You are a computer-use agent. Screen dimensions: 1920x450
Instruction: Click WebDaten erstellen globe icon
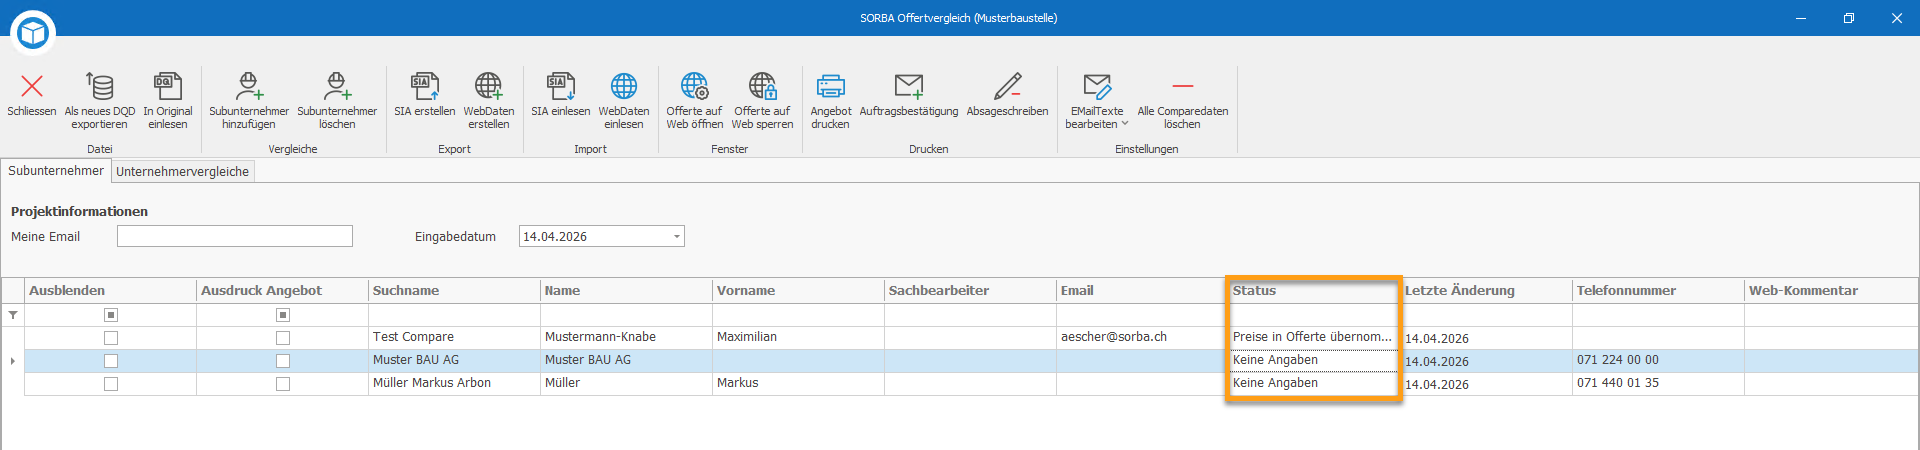[x=488, y=86]
